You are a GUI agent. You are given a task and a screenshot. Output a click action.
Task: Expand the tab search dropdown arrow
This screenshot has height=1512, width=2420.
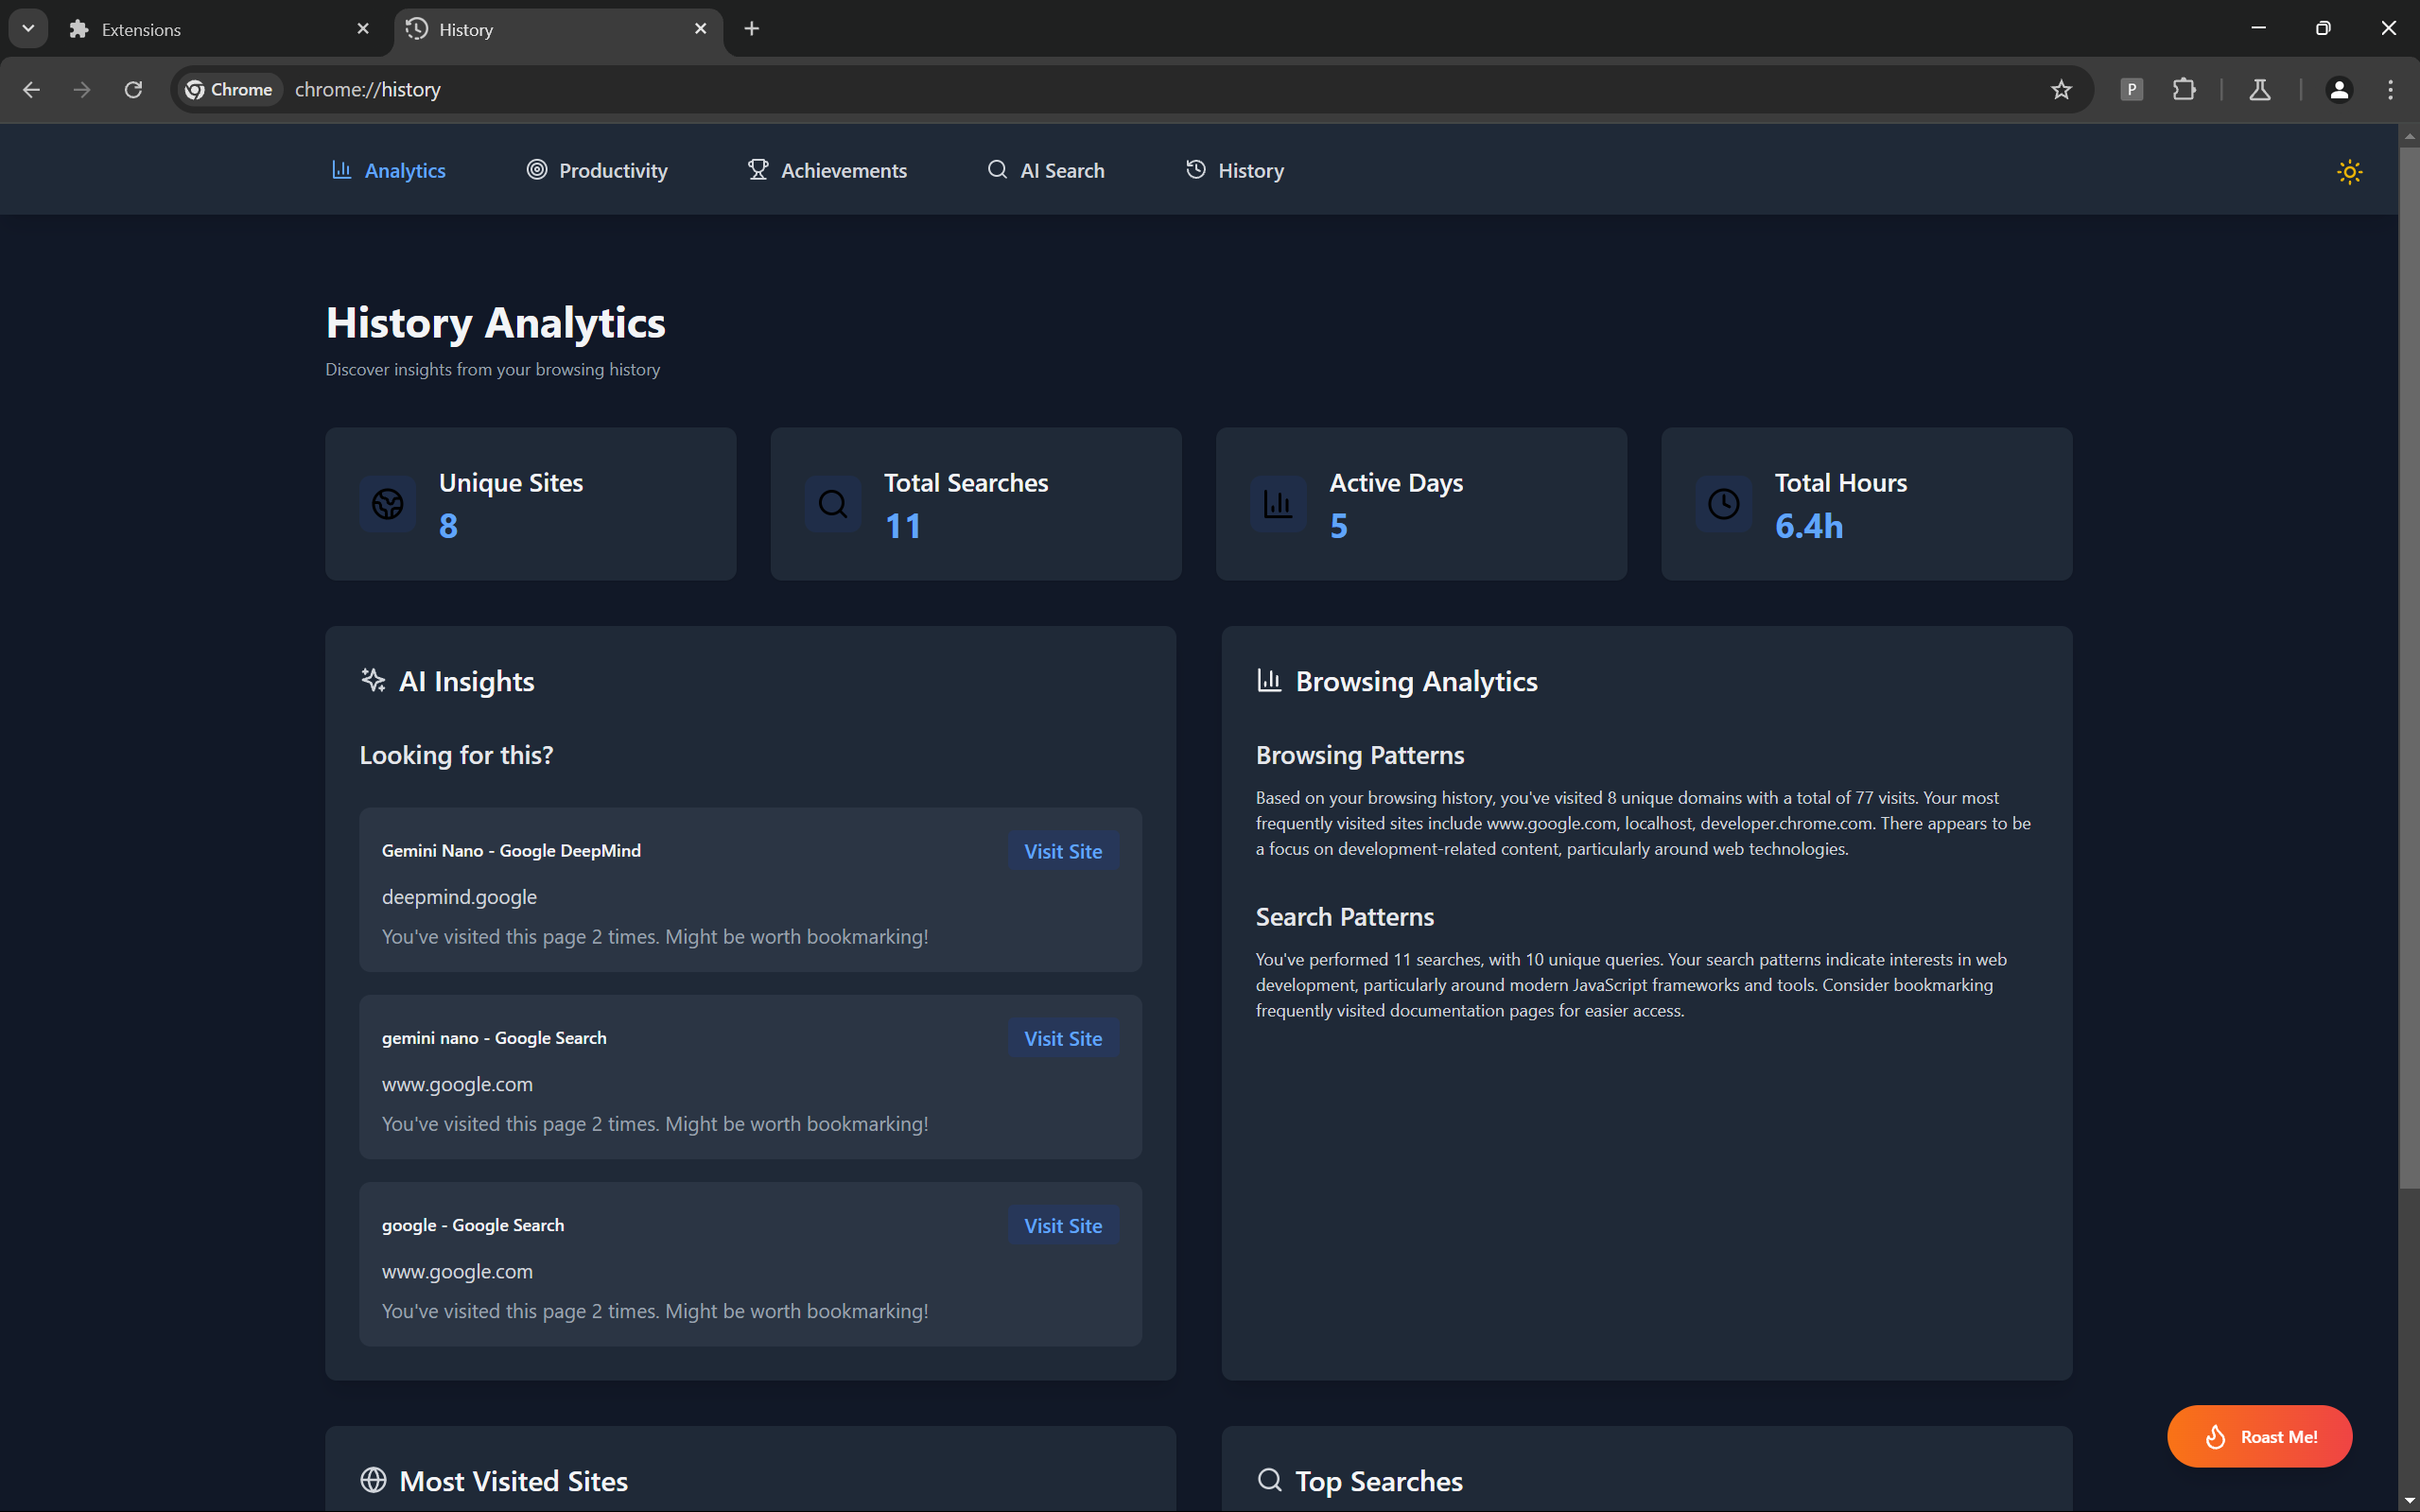pyautogui.click(x=28, y=28)
